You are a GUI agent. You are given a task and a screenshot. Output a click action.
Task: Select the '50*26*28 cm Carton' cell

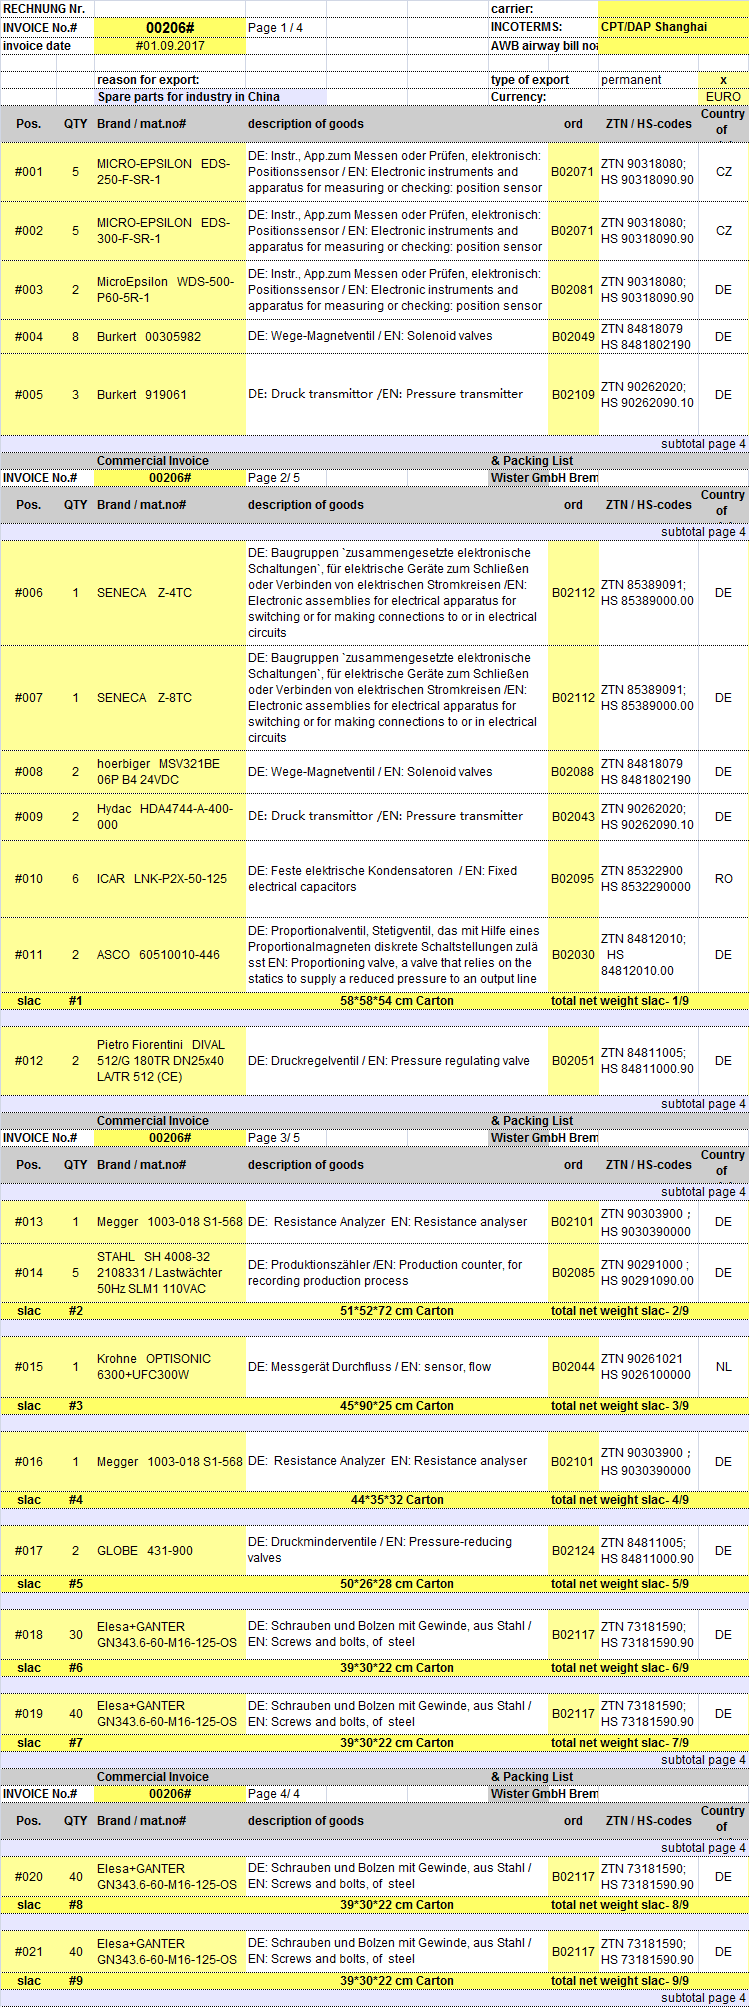tap(397, 1584)
